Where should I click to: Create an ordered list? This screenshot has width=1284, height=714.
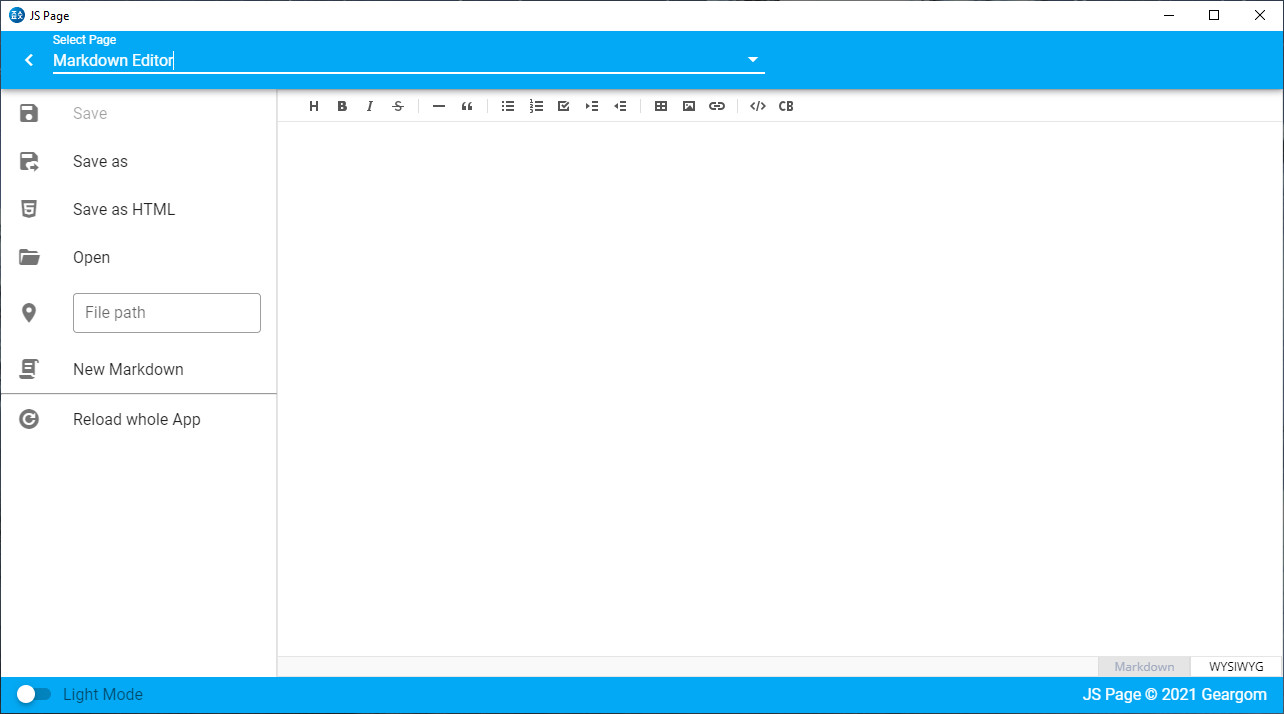536,106
